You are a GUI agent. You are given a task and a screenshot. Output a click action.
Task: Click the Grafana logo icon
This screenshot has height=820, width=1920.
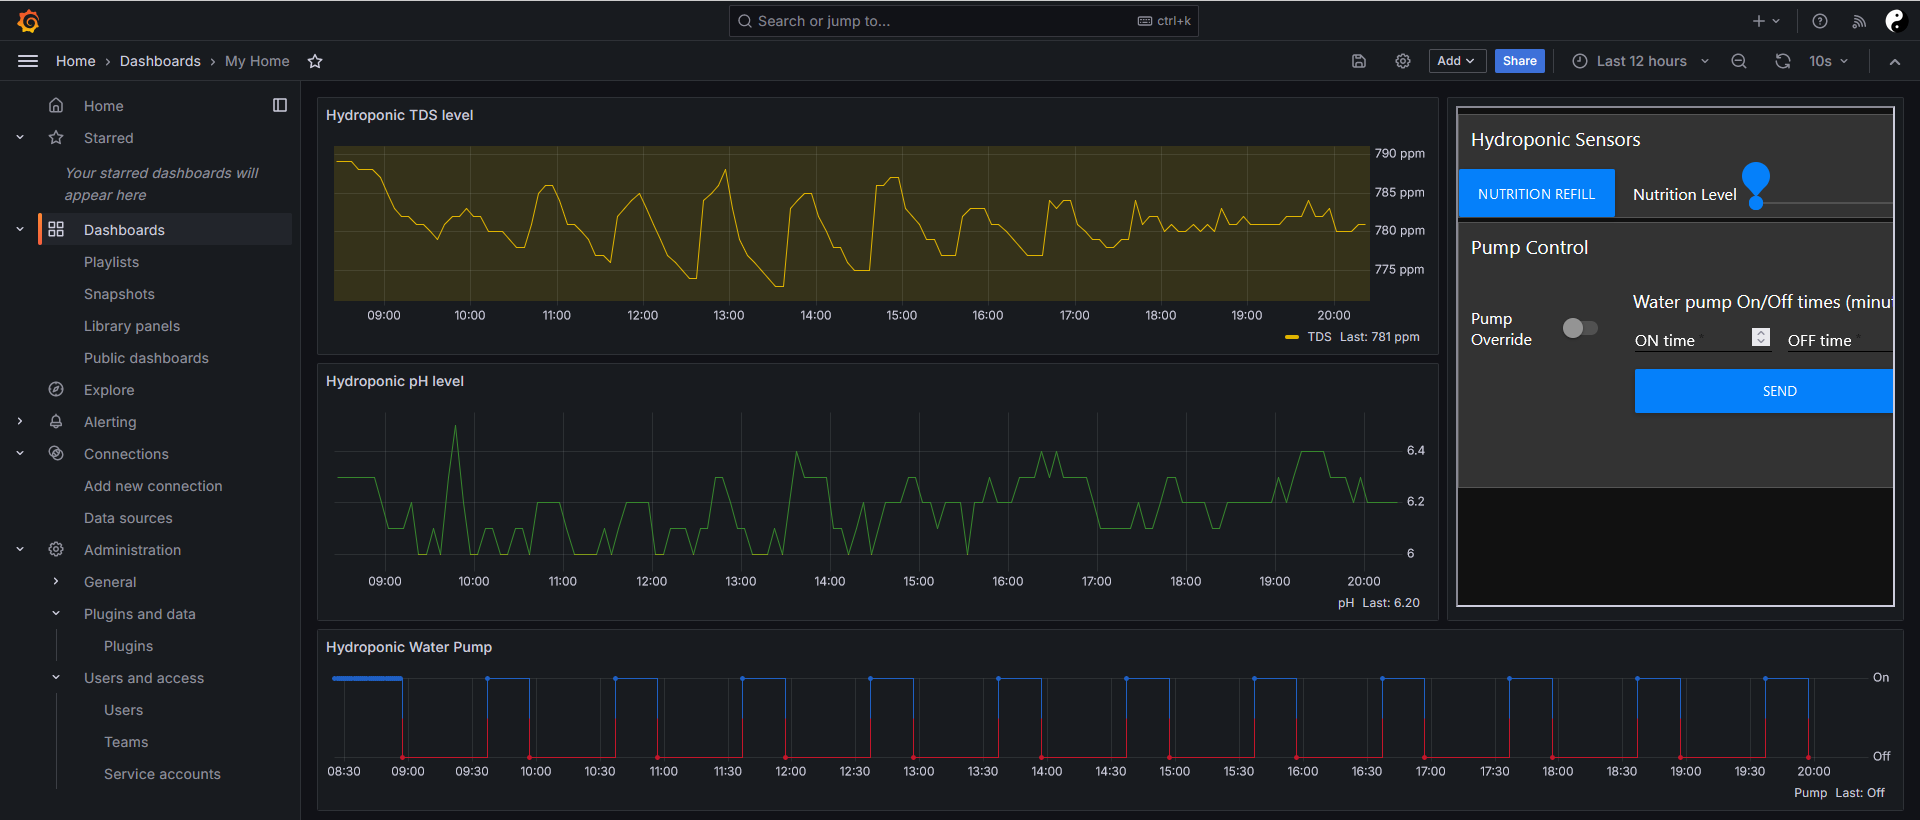click(x=29, y=21)
